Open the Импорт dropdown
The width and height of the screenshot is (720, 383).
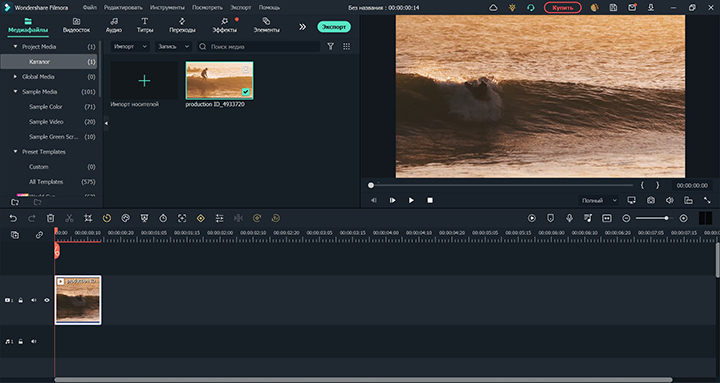(130, 46)
